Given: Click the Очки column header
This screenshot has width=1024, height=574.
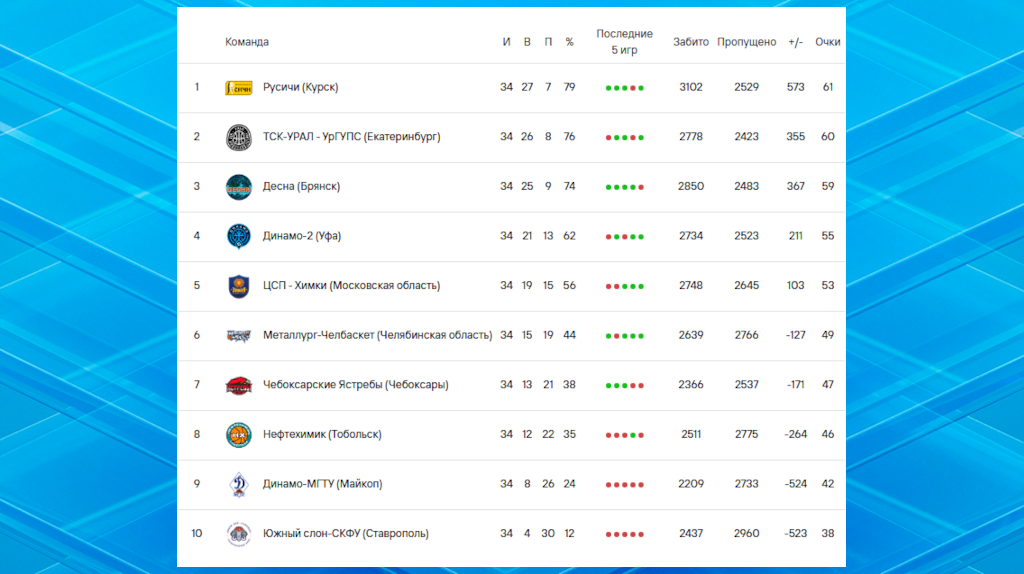Looking at the screenshot, I should pyautogui.click(x=827, y=42).
